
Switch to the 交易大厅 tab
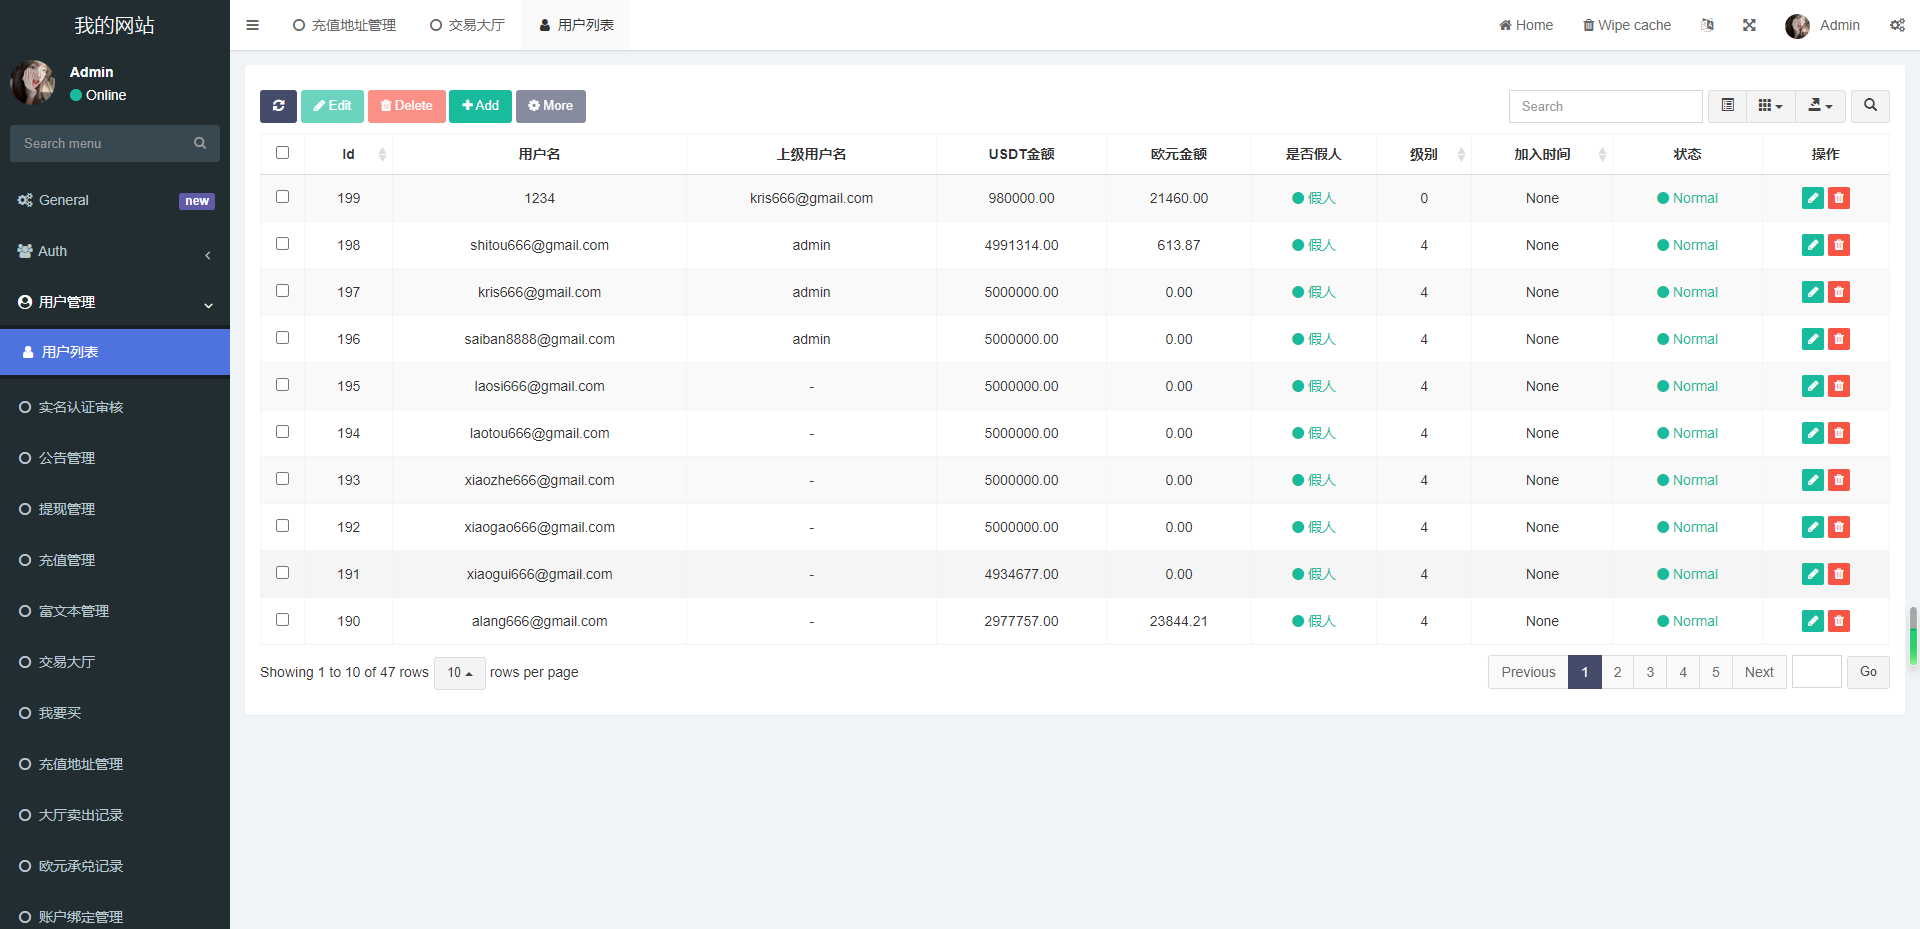(466, 25)
